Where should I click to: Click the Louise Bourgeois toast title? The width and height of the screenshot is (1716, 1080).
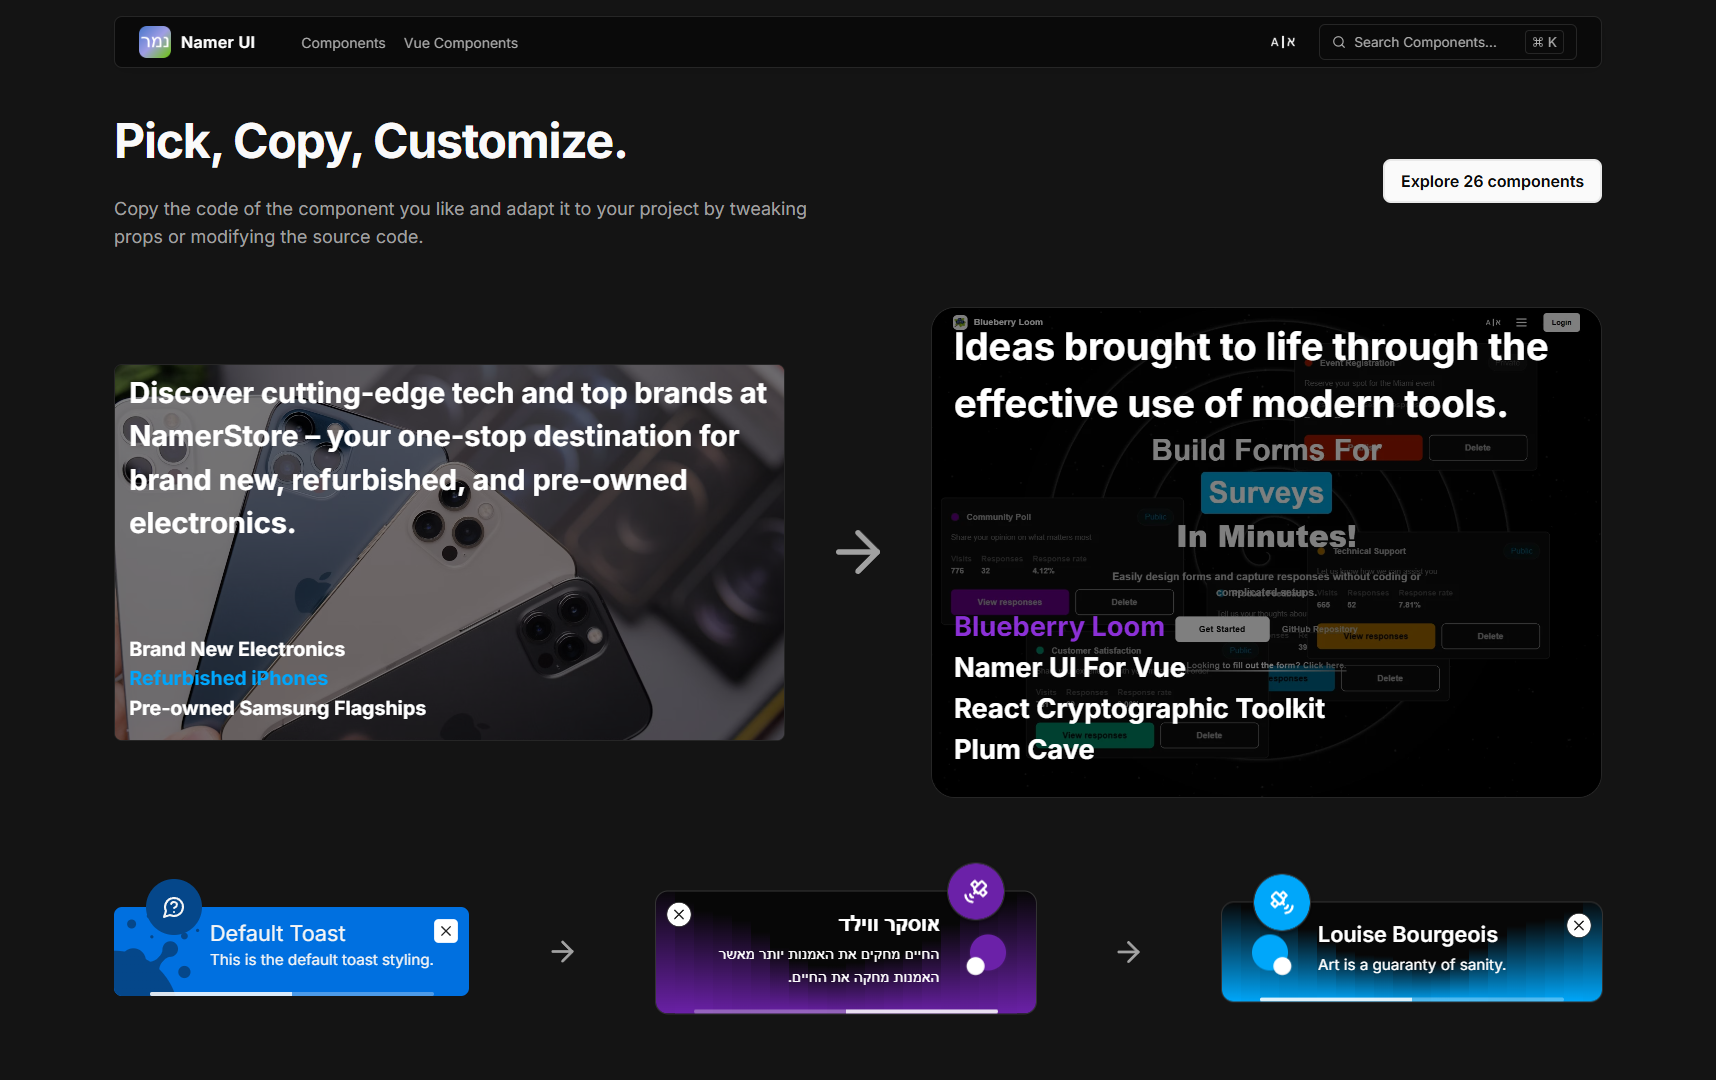[1408, 934]
